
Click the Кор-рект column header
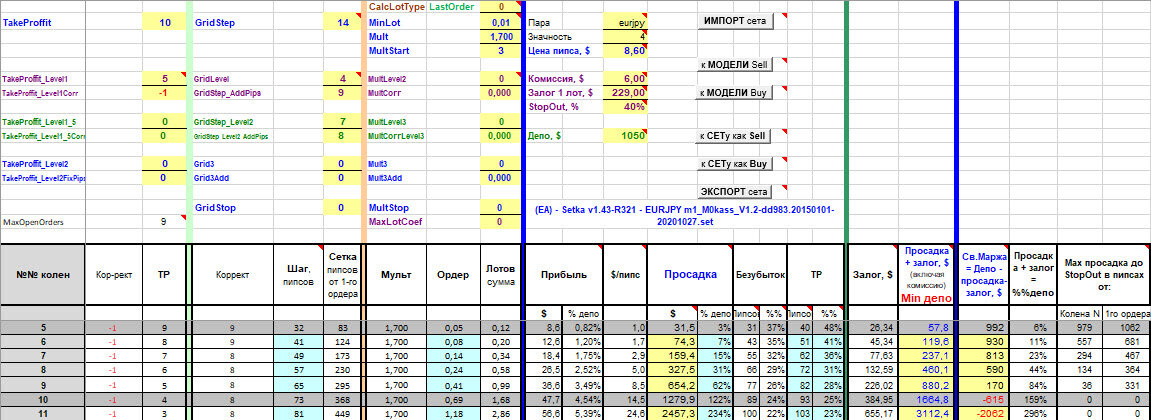click(x=115, y=275)
